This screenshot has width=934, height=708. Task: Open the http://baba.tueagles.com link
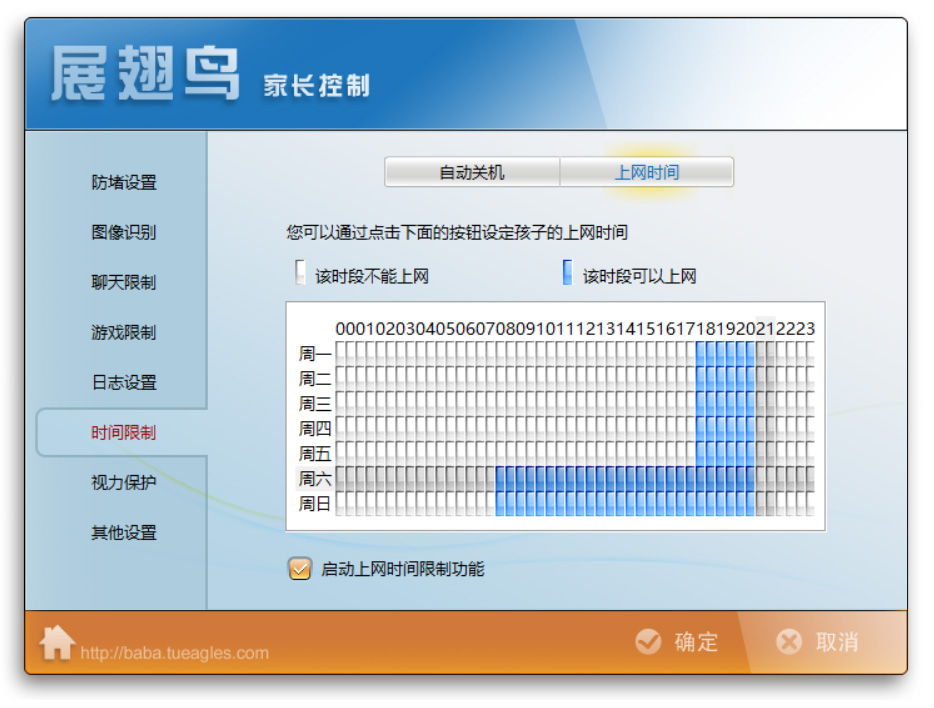point(175,653)
